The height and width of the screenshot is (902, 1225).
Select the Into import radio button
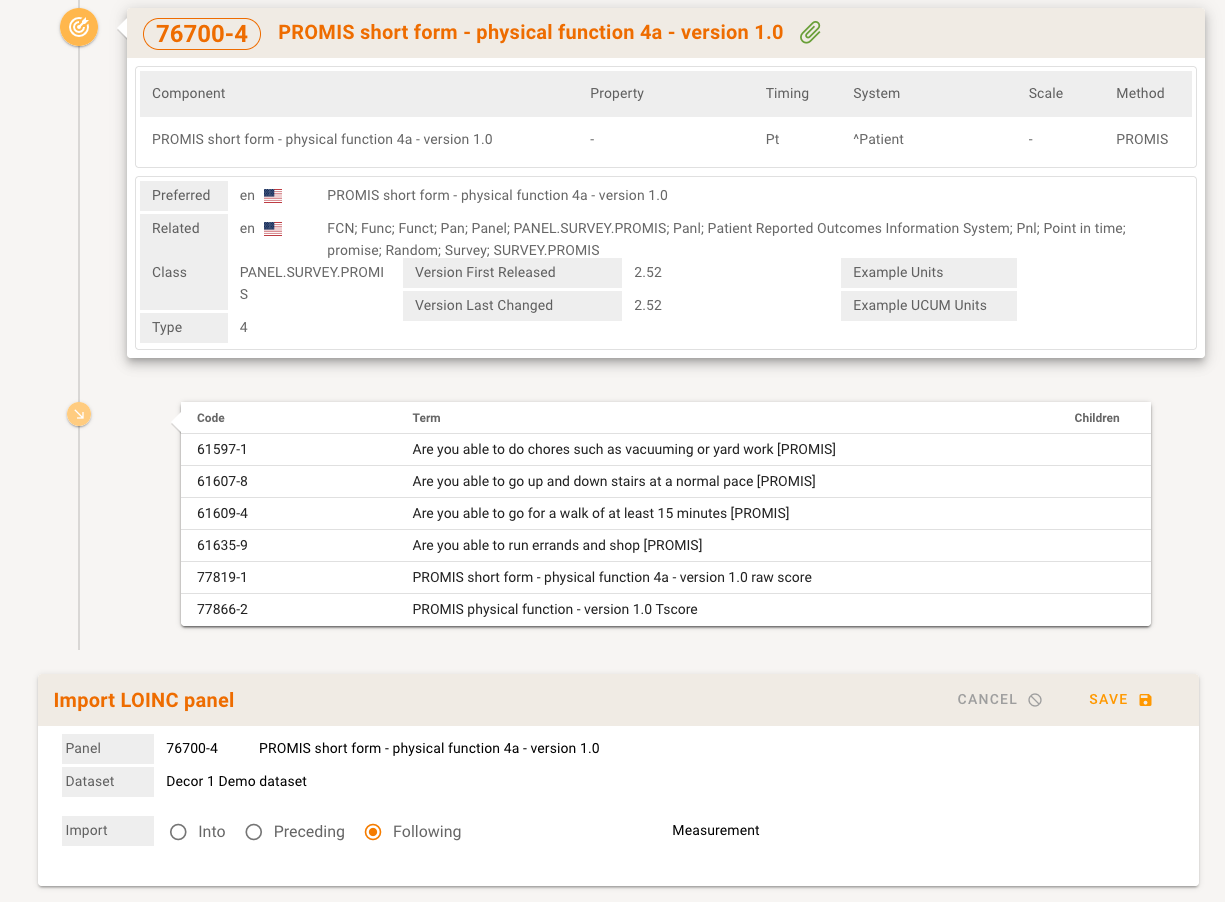[x=178, y=832]
